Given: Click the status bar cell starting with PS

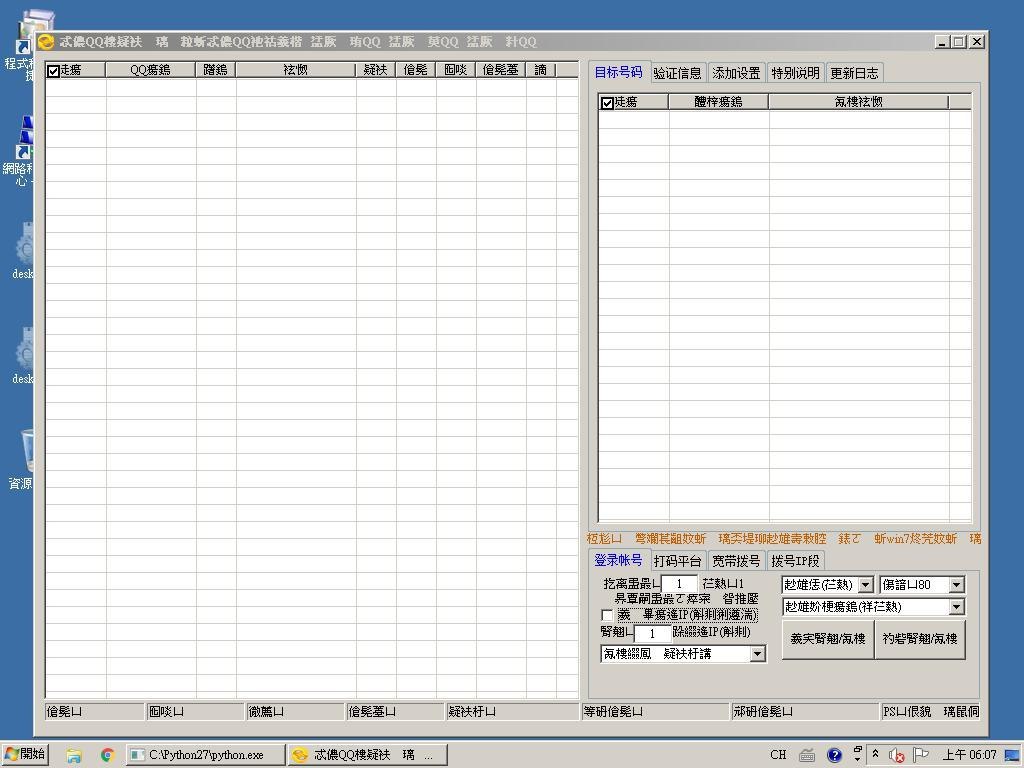Looking at the screenshot, I should point(930,712).
